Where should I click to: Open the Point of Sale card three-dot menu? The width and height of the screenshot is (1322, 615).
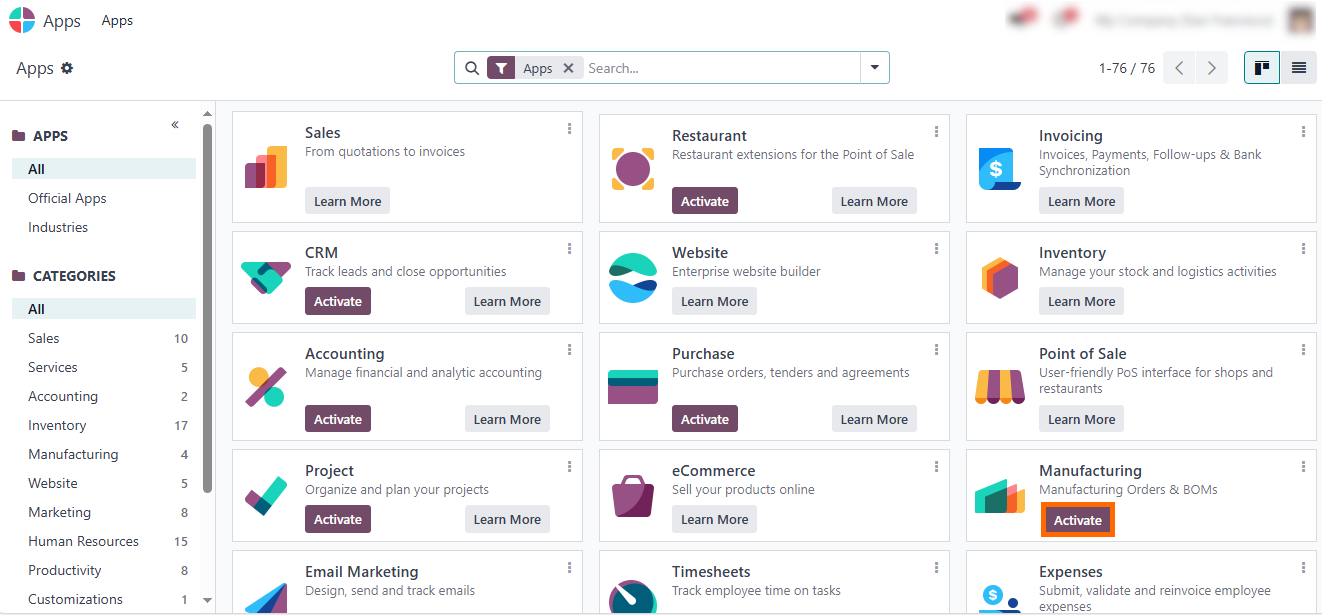[1304, 350]
